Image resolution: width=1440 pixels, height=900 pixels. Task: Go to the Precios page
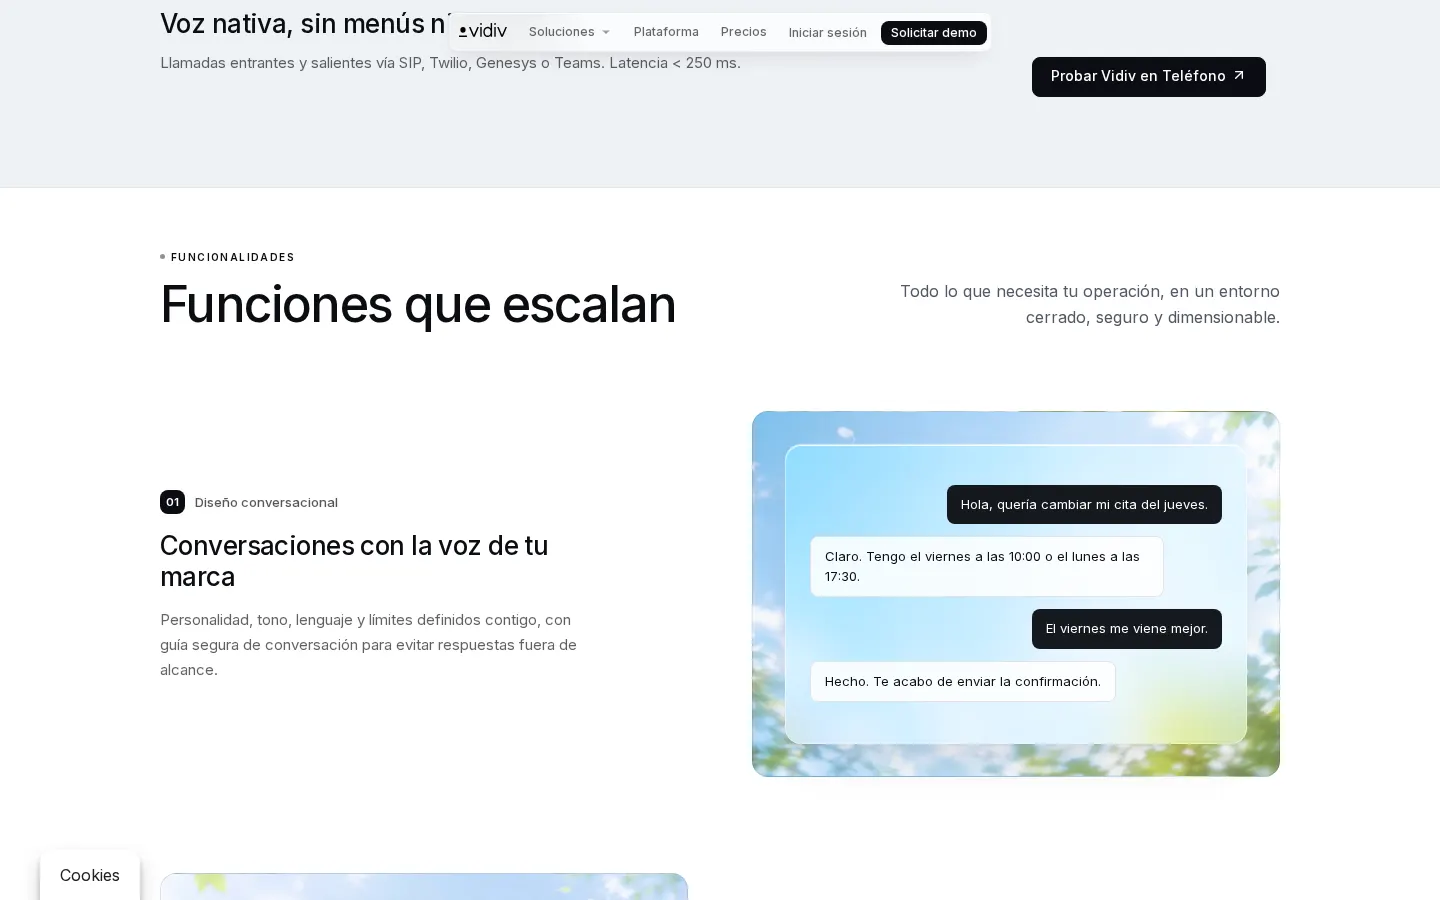(744, 32)
